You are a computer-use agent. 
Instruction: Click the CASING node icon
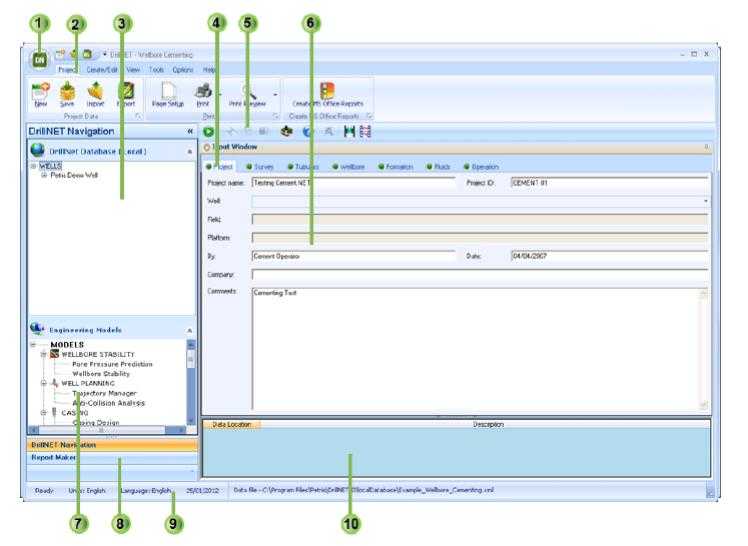(54, 412)
